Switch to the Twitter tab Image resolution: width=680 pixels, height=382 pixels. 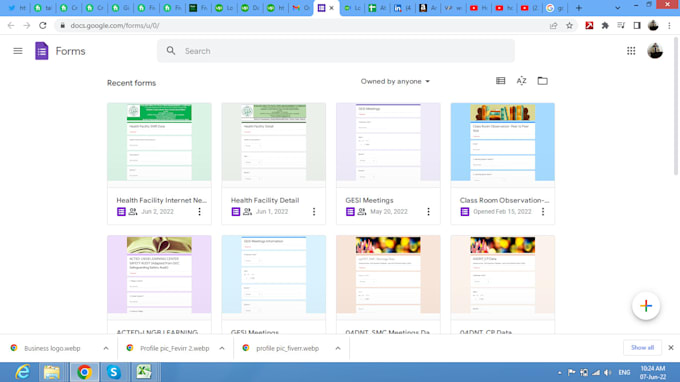(16, 8)
